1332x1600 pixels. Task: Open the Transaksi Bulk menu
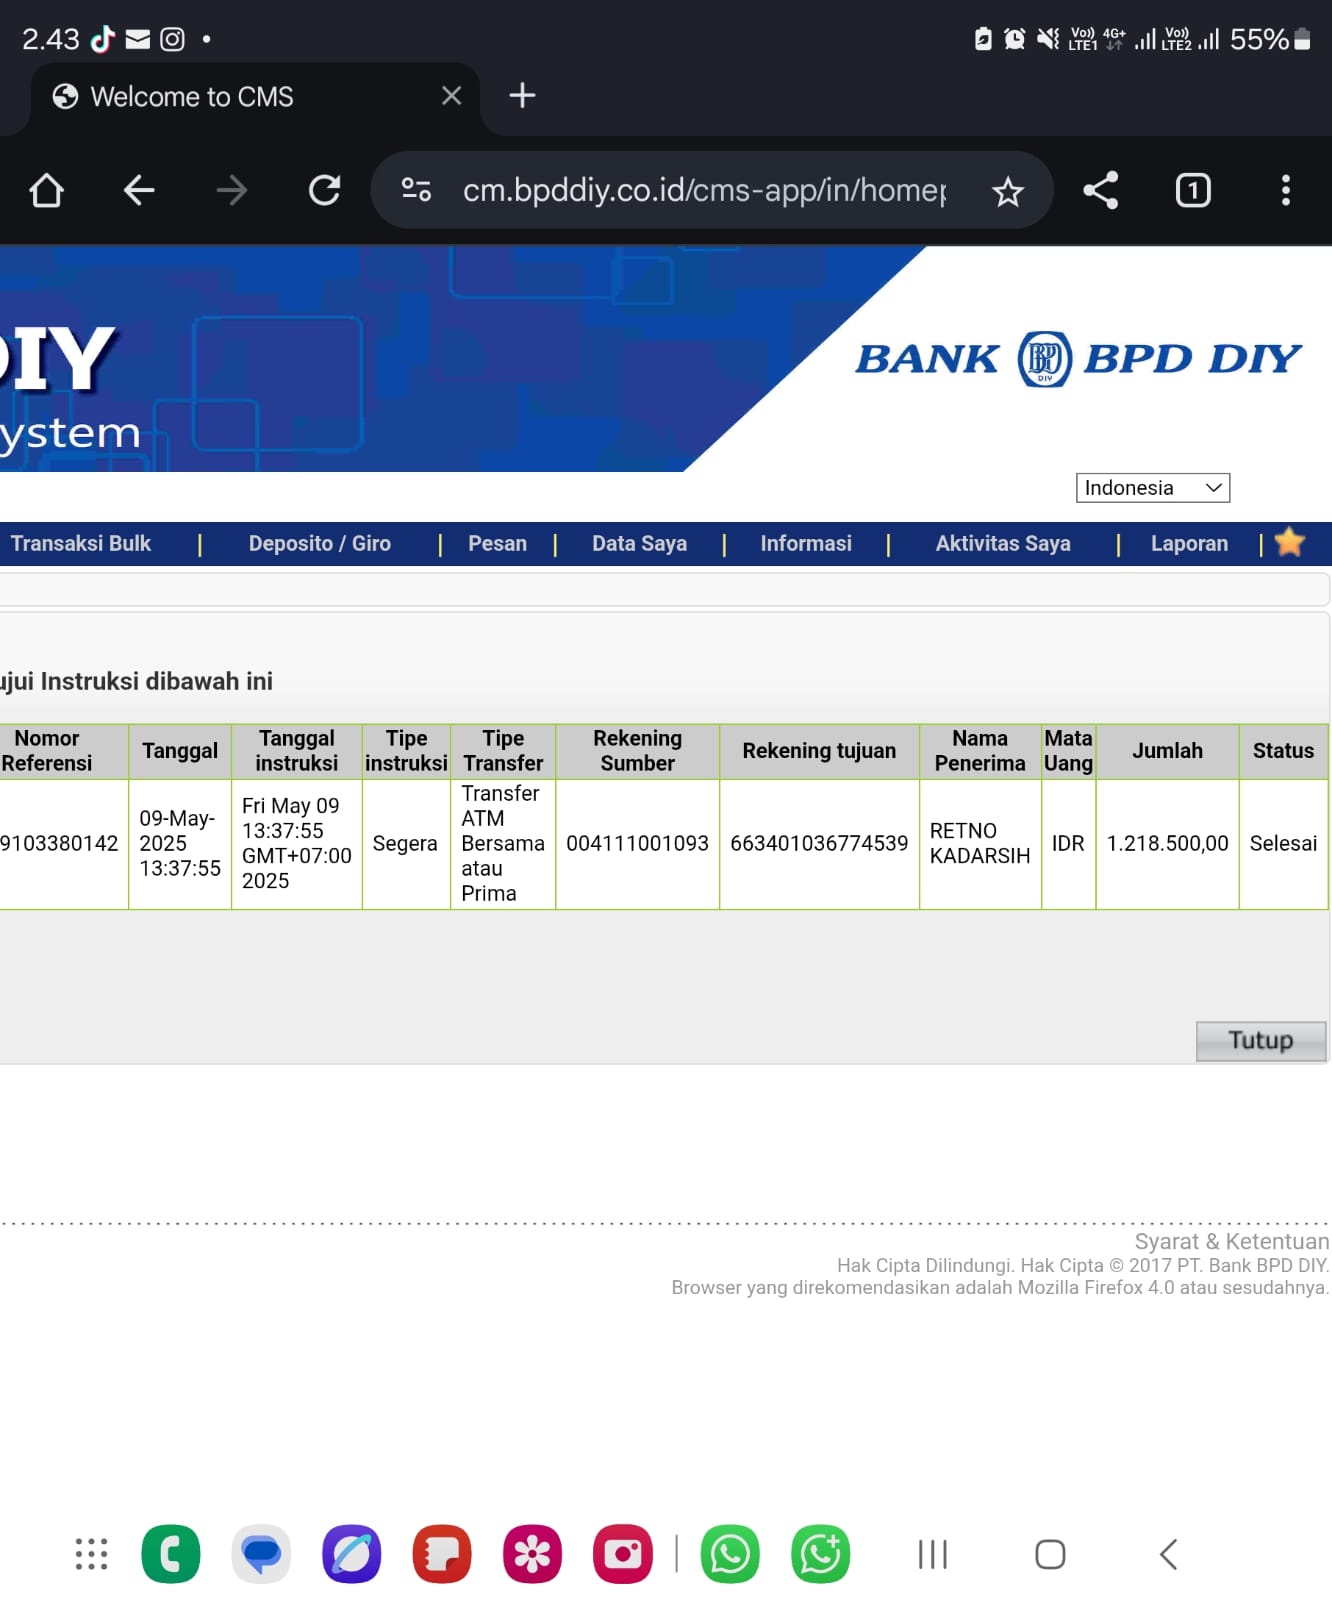[80, 543]
